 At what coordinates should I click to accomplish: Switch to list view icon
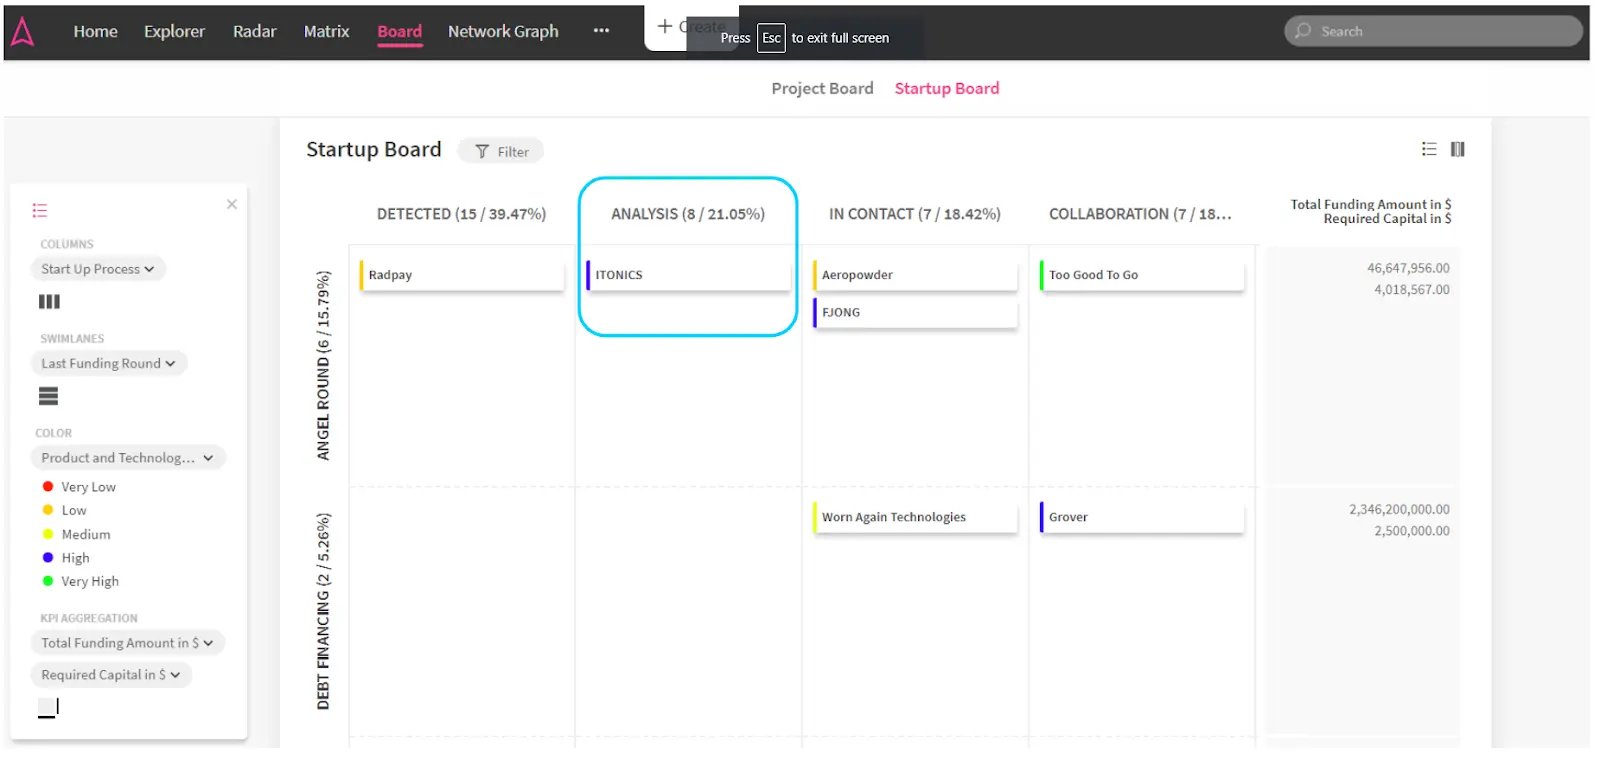click(1429, 149)
